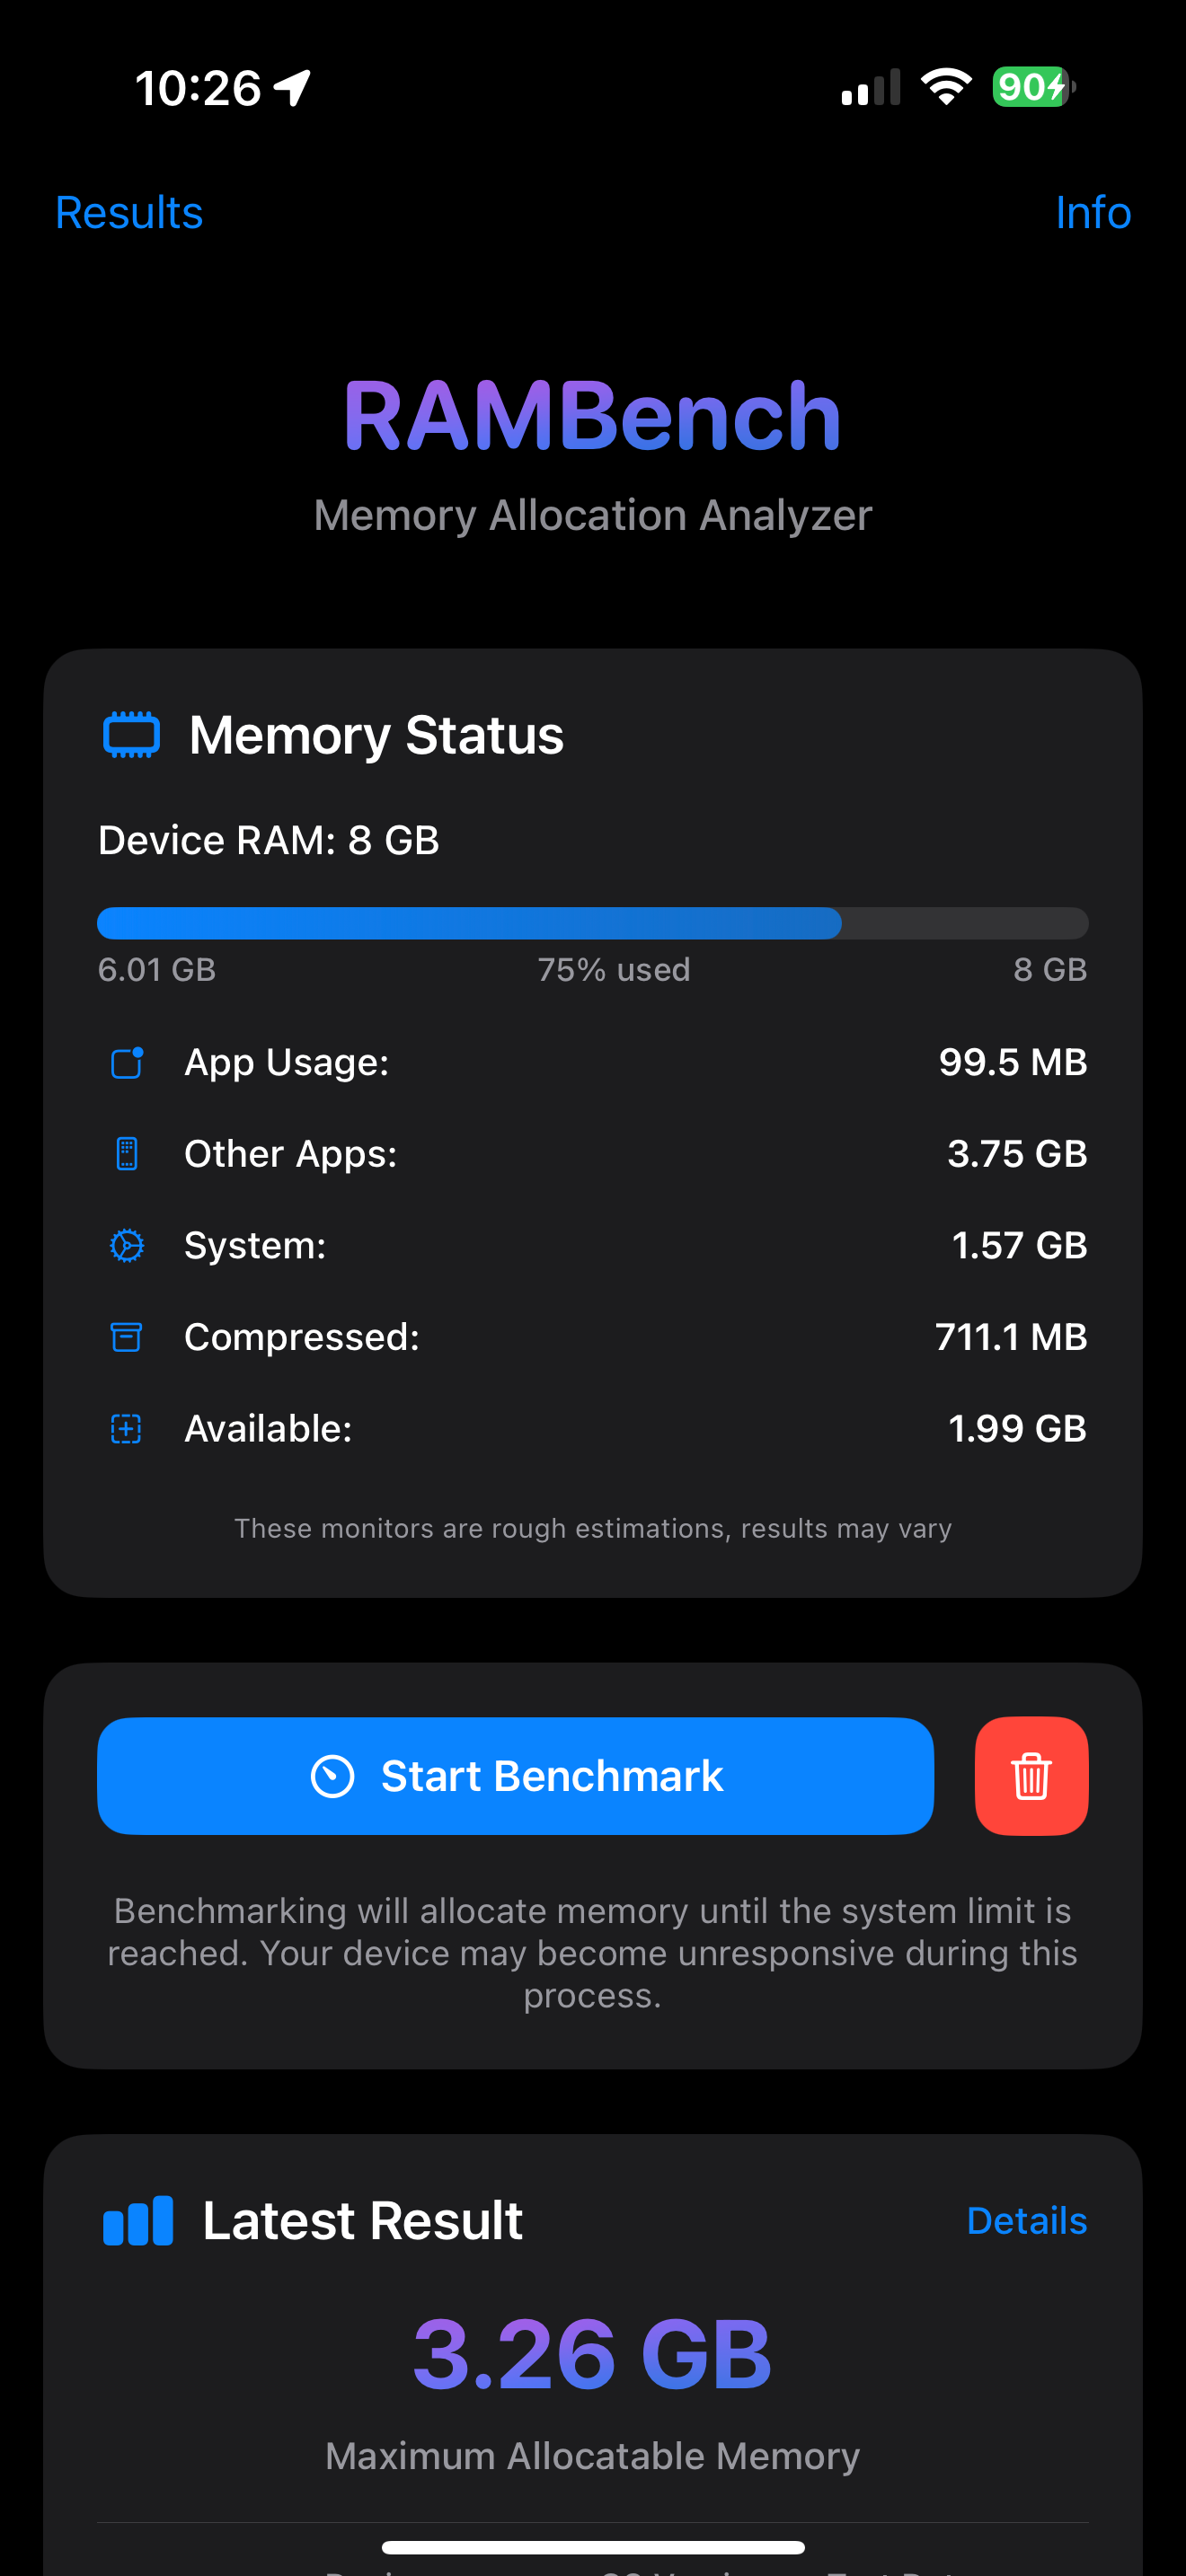Screen dimensions: 1186x2576
Task: Click the Other Apps device icon
Action: pos(126,1153)
